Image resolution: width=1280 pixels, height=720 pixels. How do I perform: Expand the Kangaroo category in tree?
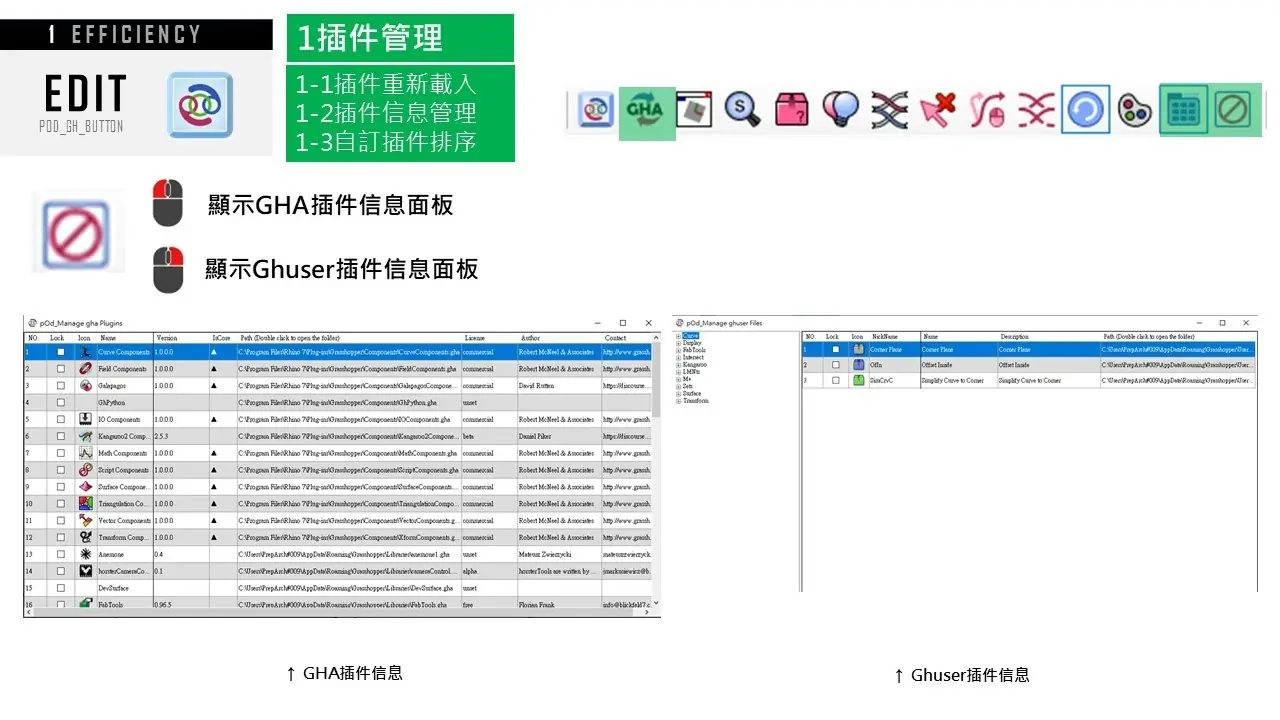pyautogui.click(x=678, y=365)
